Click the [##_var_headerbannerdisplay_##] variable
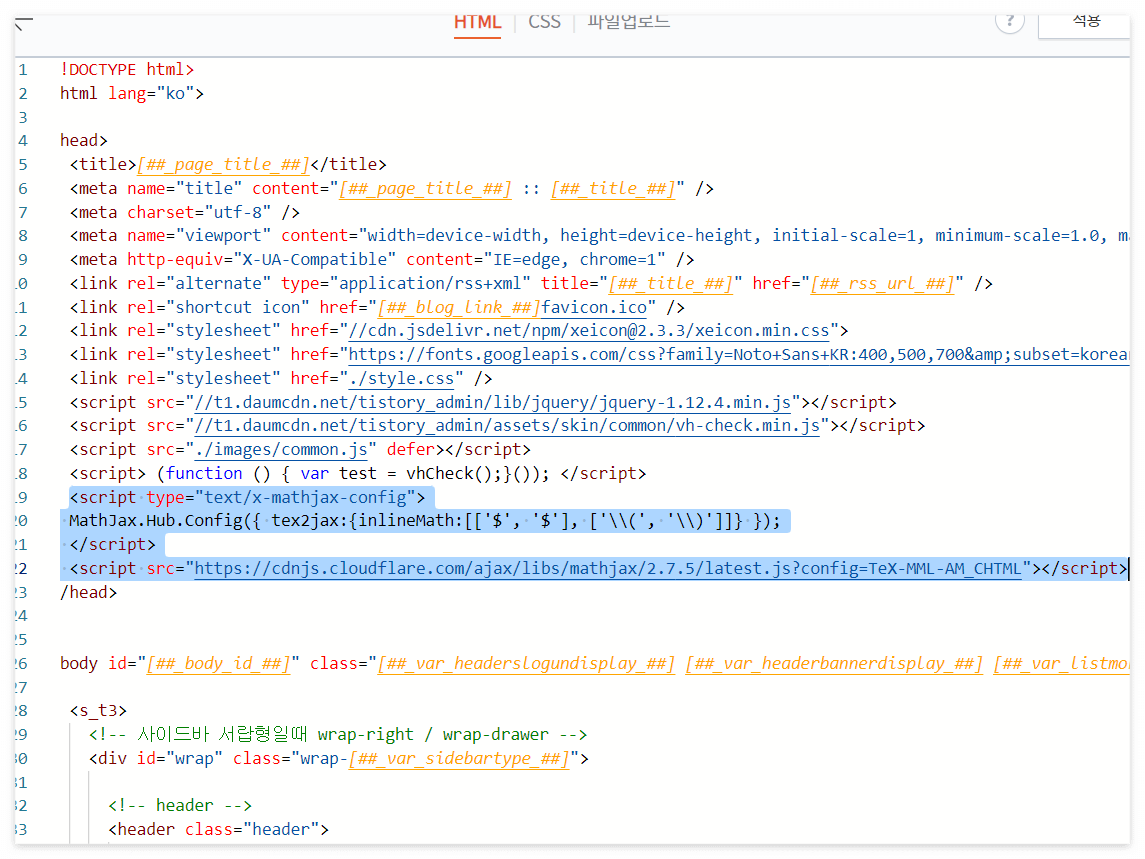The height and width of the screenshot is (859, 1145). (x=834, y=664)
